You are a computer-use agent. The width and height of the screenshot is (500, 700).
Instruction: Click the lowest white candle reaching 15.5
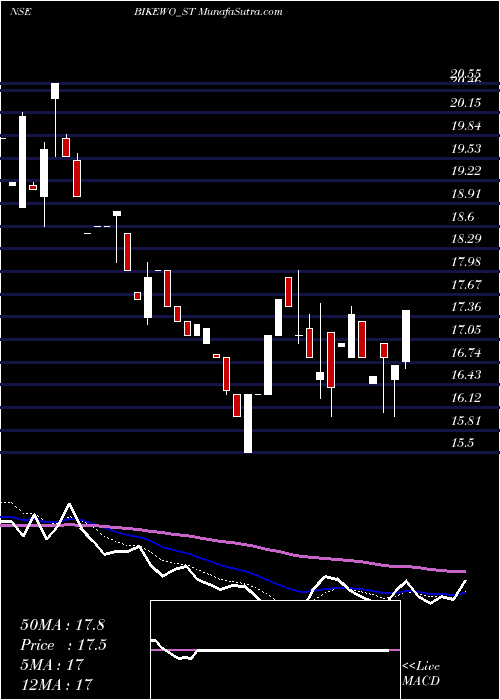coord(248,423)
